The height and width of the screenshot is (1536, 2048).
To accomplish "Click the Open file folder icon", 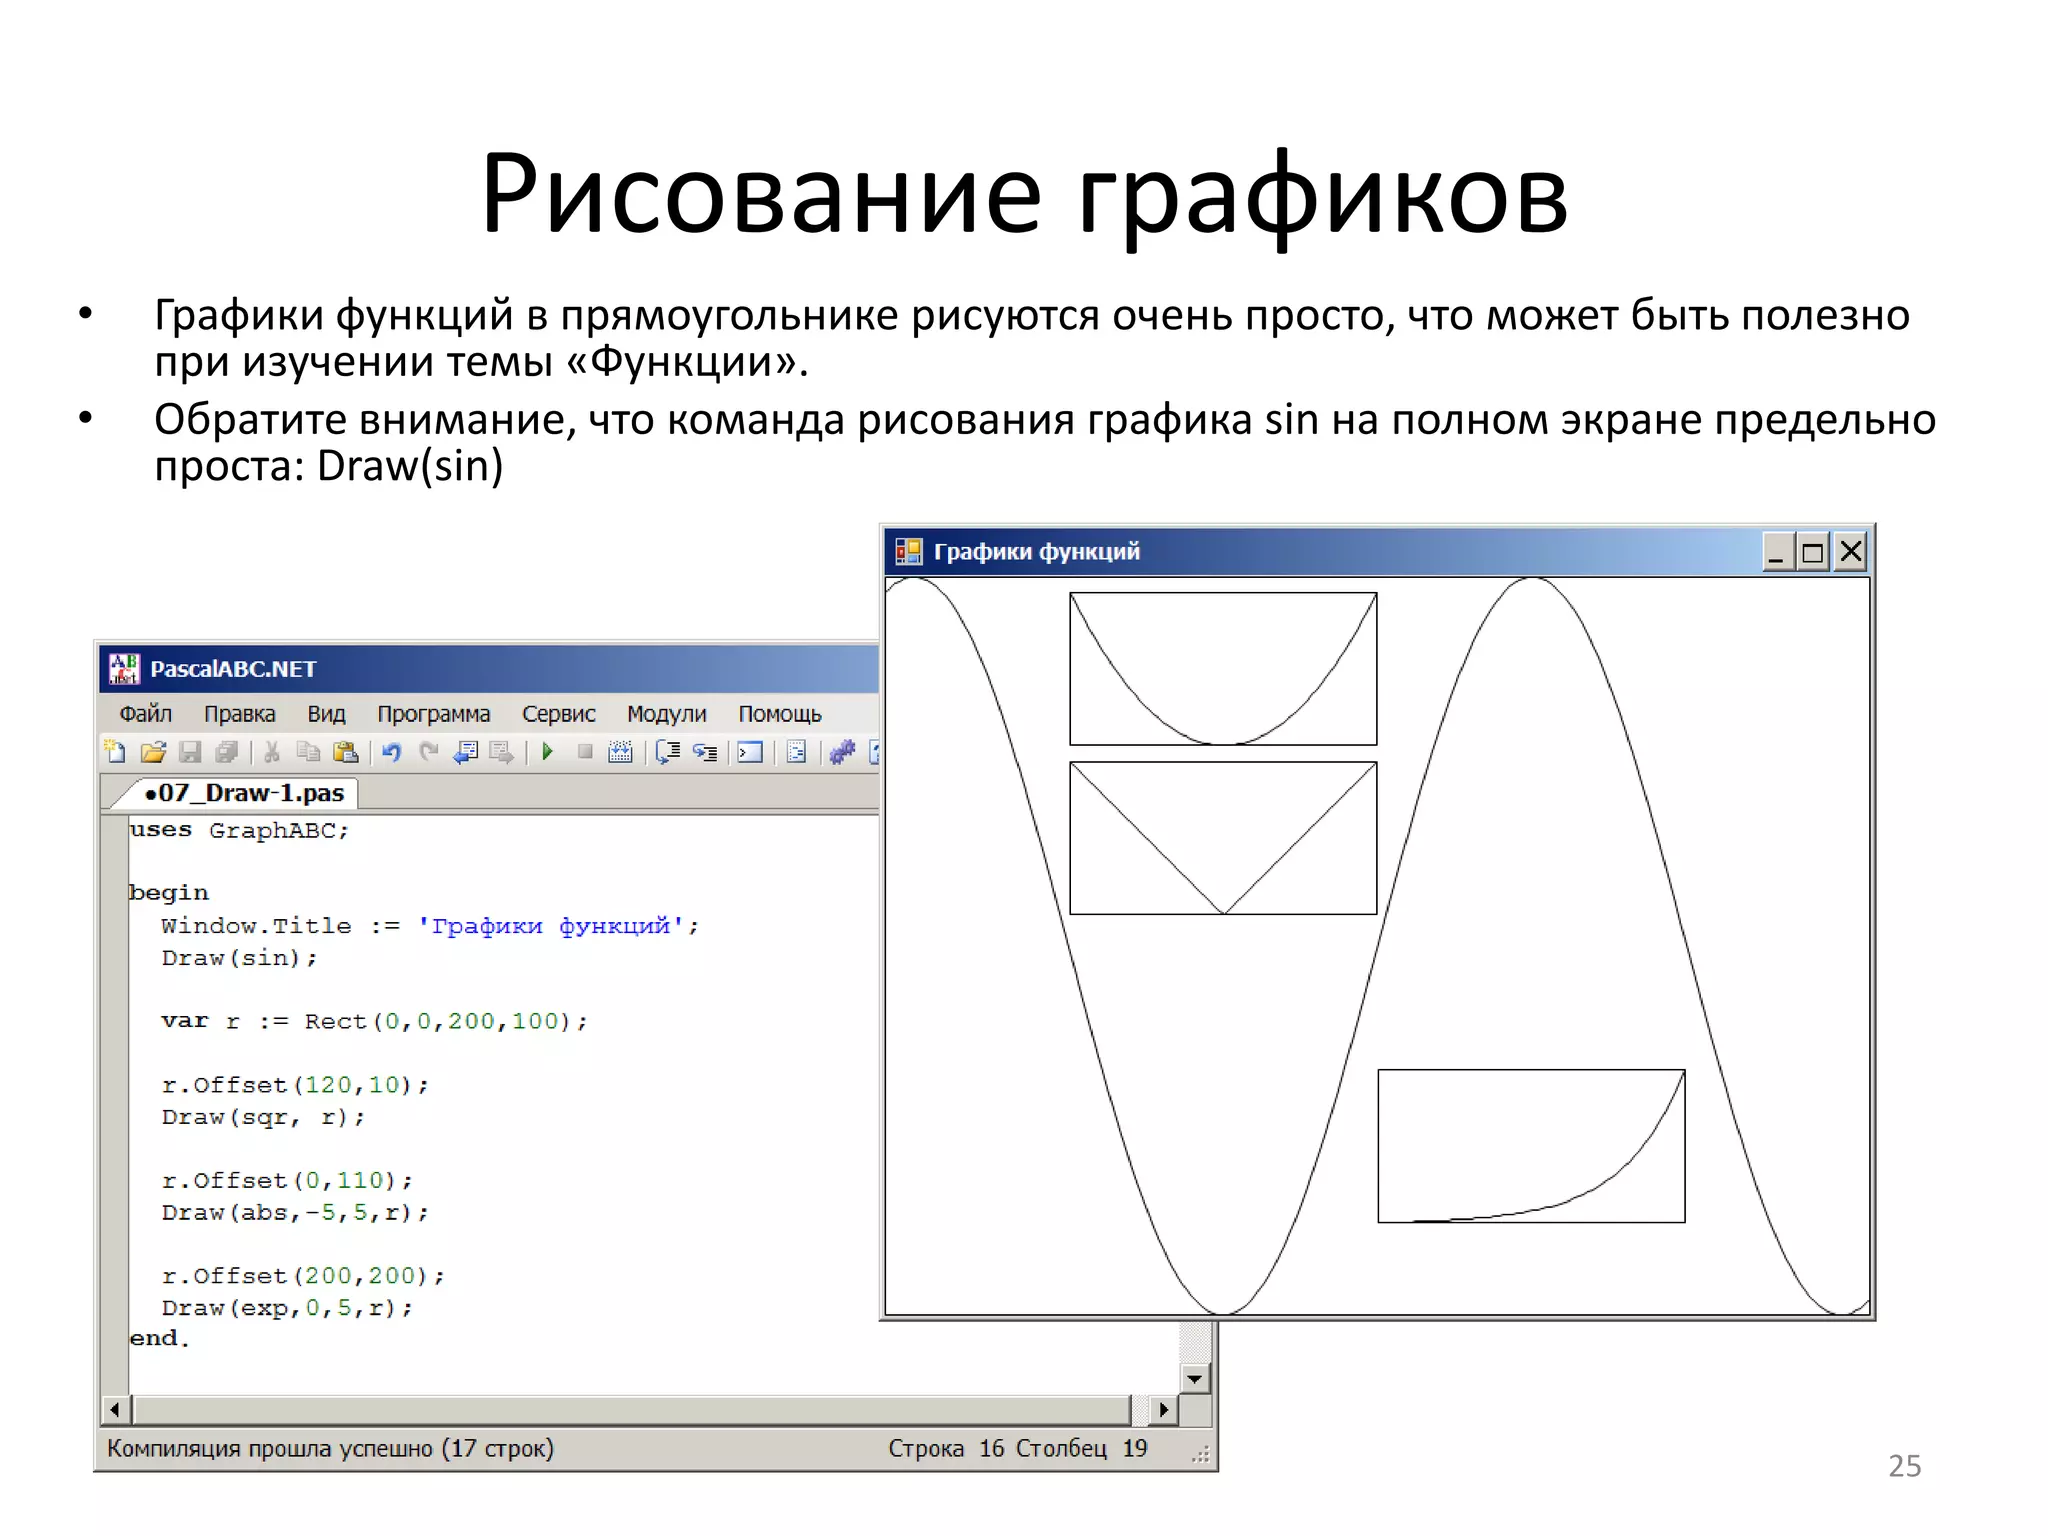I will [153, 752].
